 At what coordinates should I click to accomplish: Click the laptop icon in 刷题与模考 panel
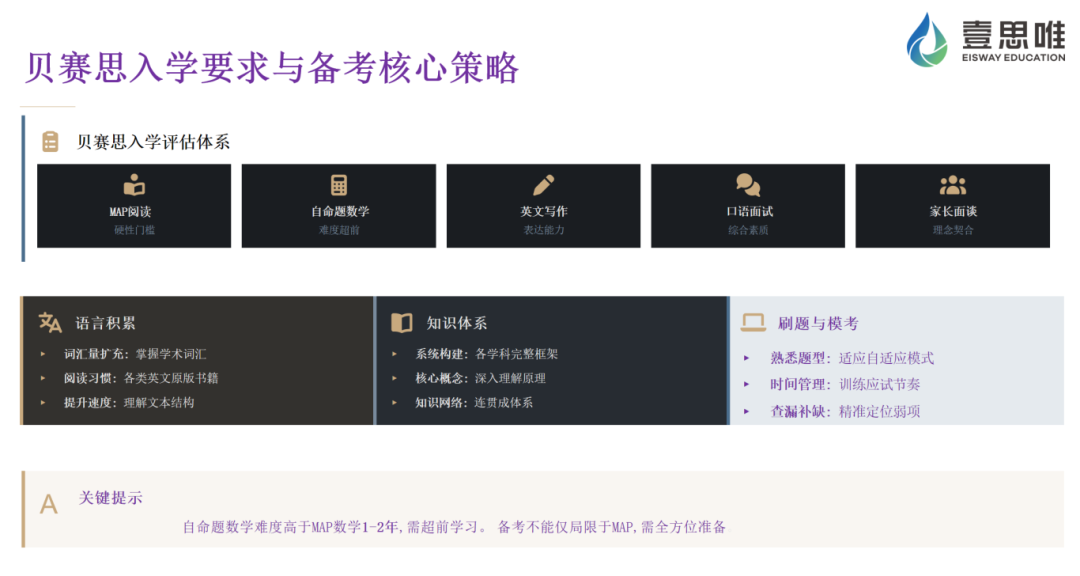(x=753, y=321)
